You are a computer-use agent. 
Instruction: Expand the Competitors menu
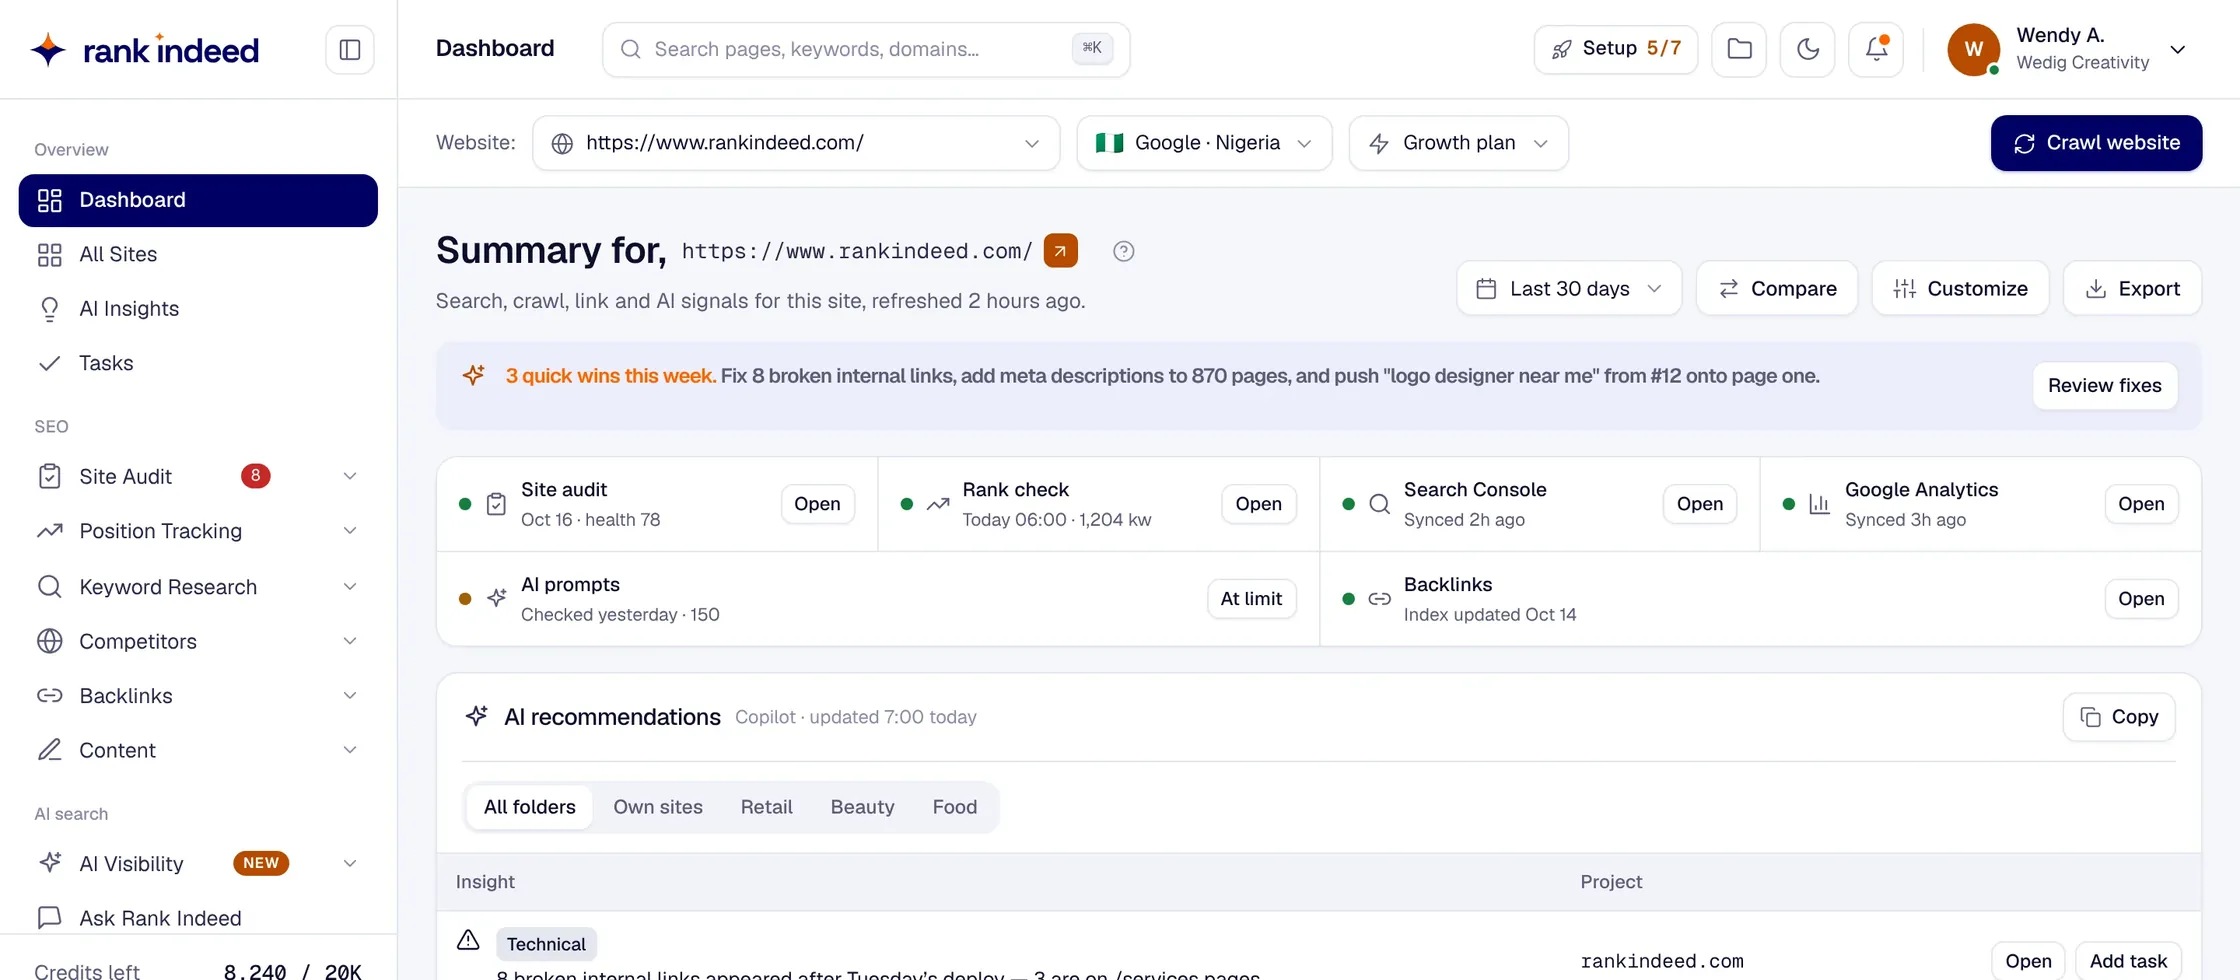(350, 641)
